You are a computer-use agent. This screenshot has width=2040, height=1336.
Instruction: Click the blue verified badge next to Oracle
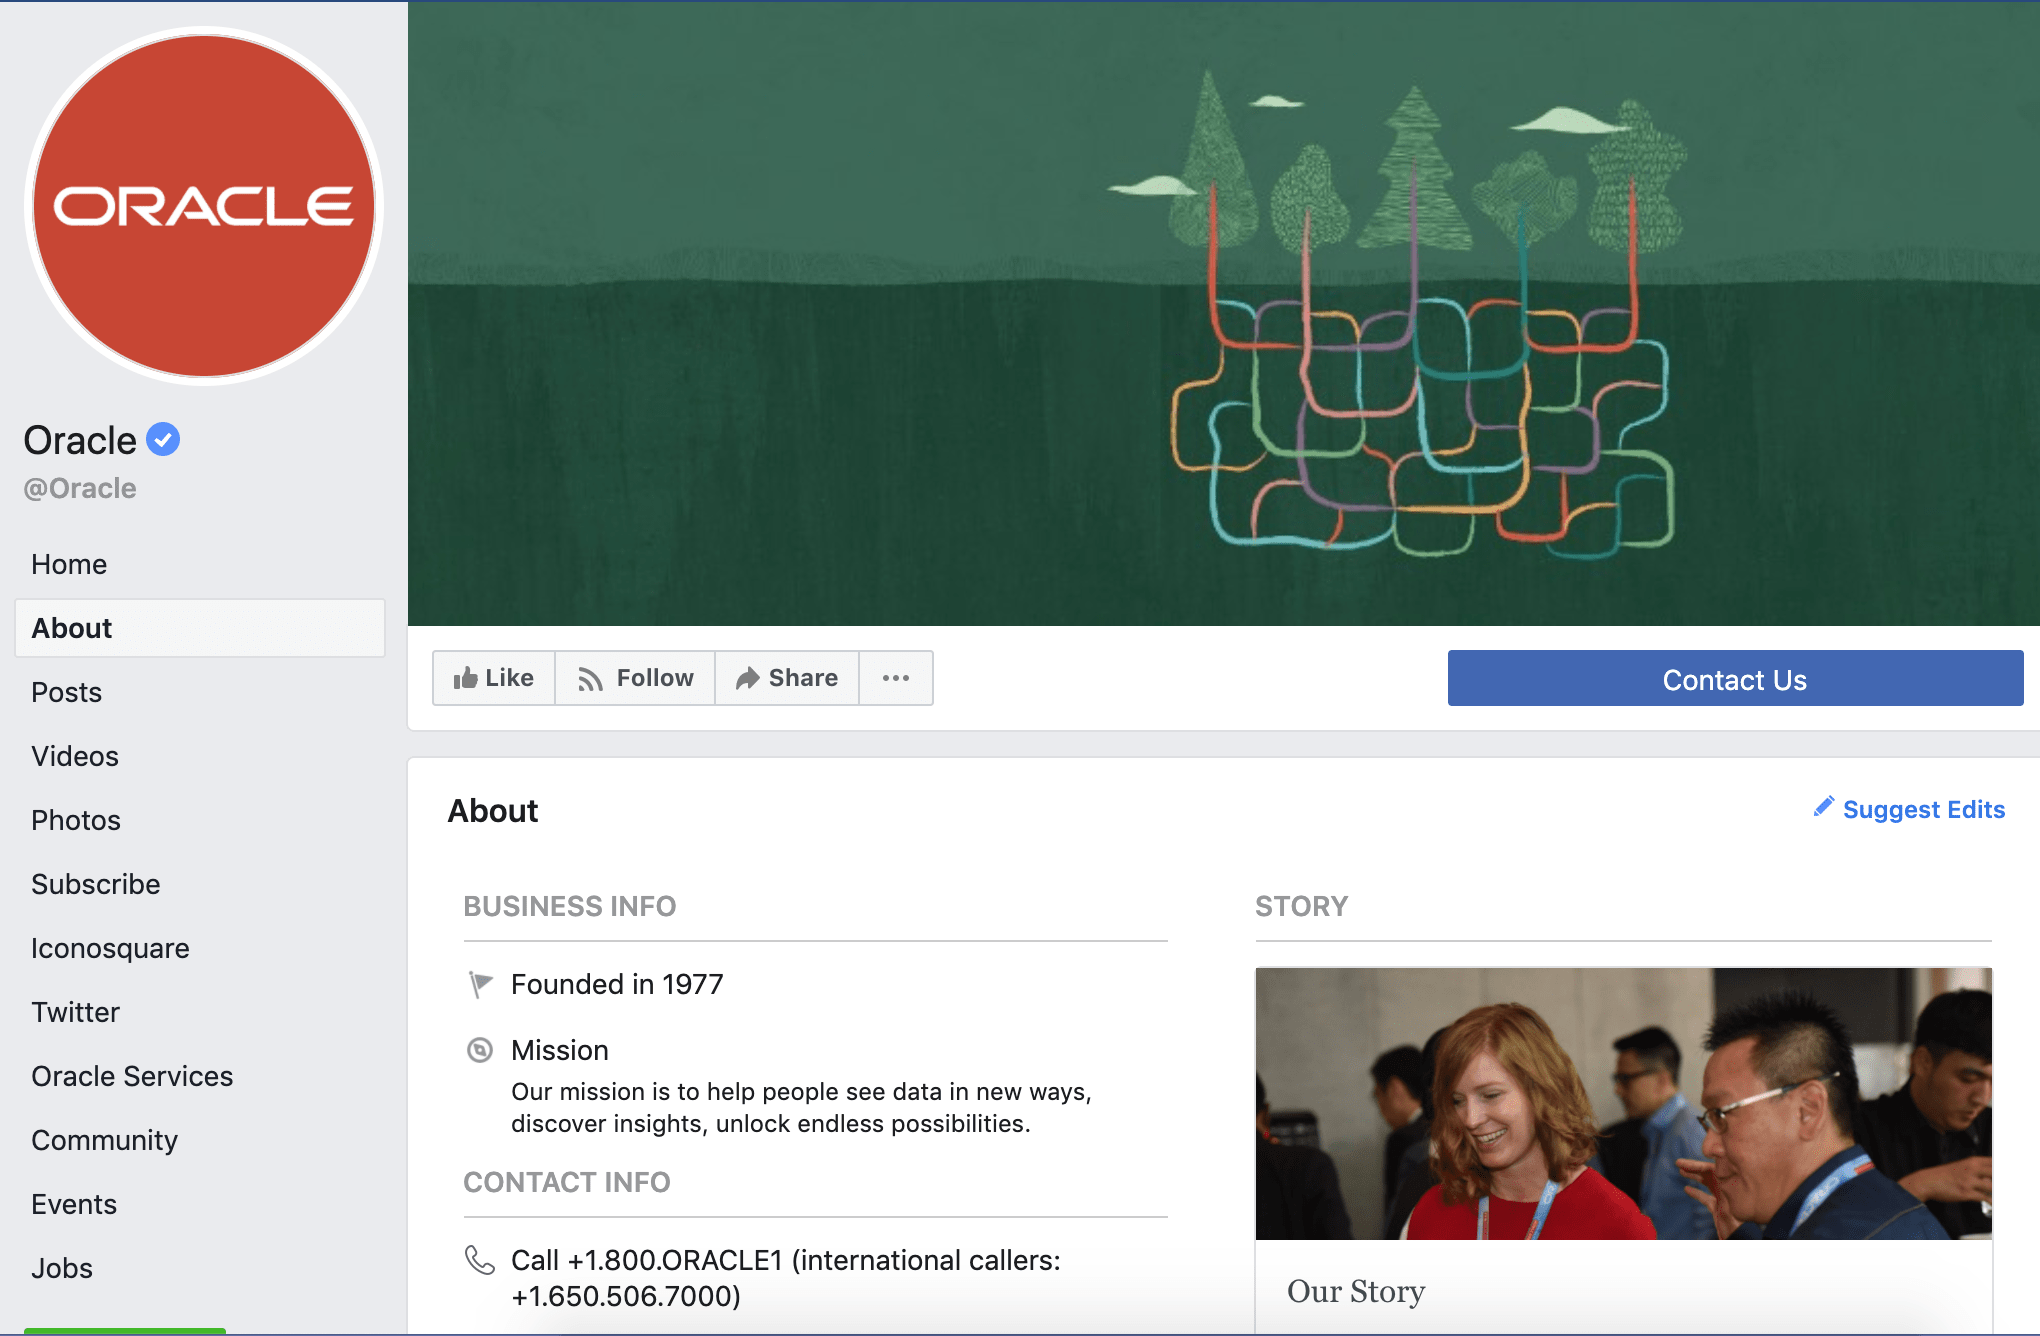(x=163, y=439)
